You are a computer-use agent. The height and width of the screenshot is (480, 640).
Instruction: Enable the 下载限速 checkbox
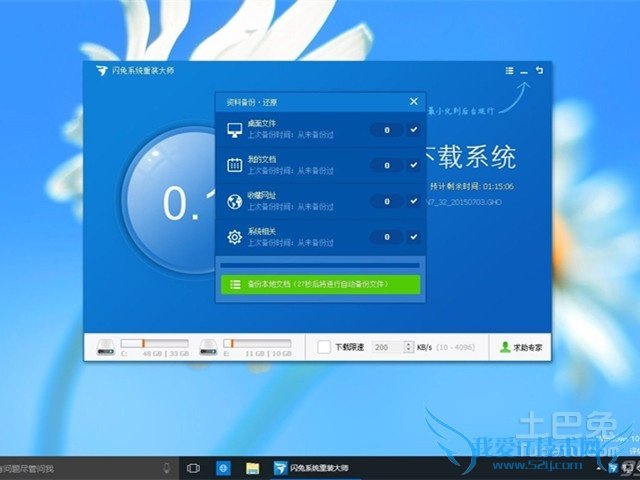pyautogui.click(x=324, y=347)
